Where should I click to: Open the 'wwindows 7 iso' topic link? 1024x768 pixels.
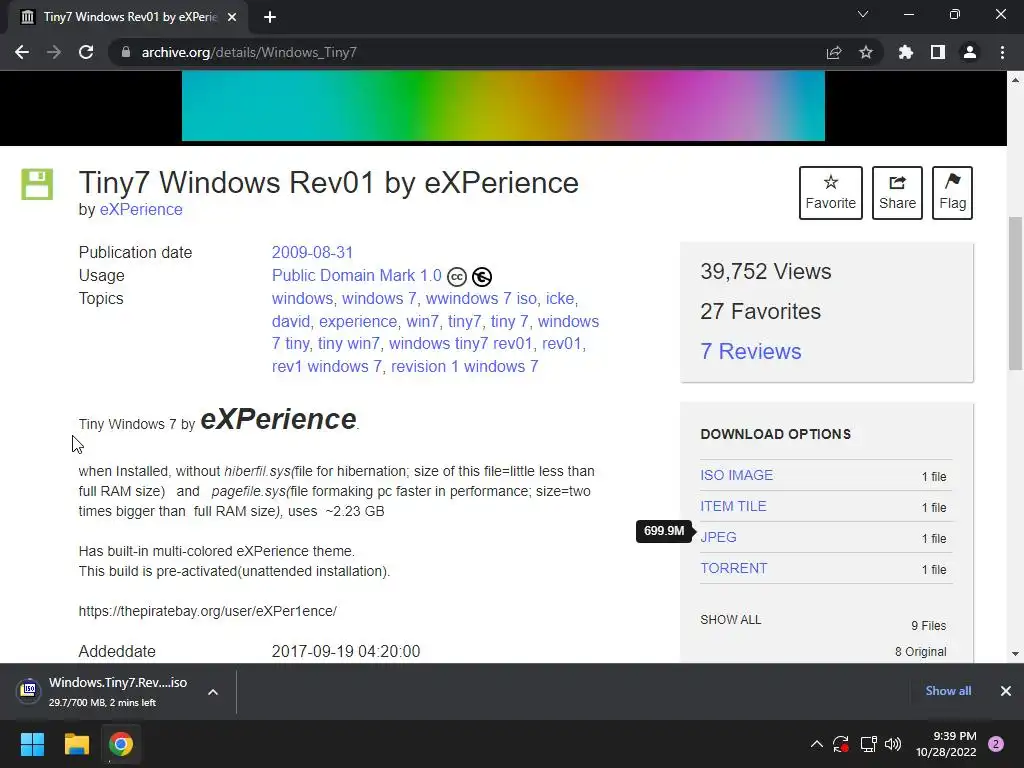(x=481, y=298)
